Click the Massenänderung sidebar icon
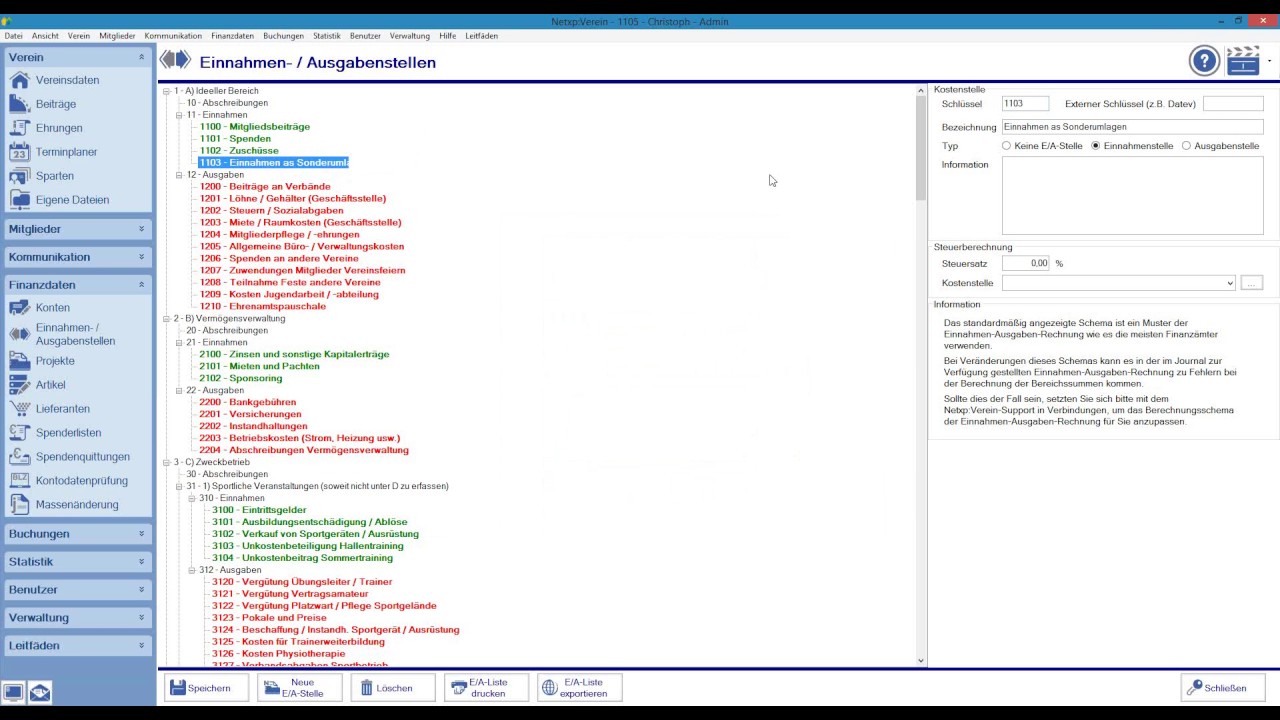1280x720 pixels. (20, 505)
